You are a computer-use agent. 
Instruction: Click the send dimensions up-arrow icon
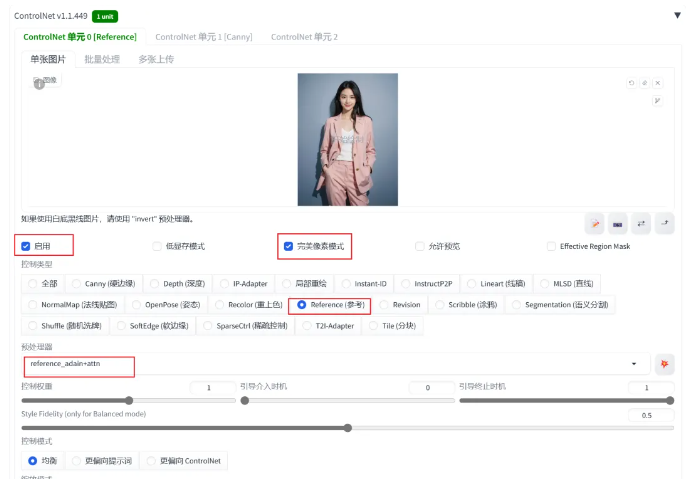pyautogui.click(x=665, y=224)
